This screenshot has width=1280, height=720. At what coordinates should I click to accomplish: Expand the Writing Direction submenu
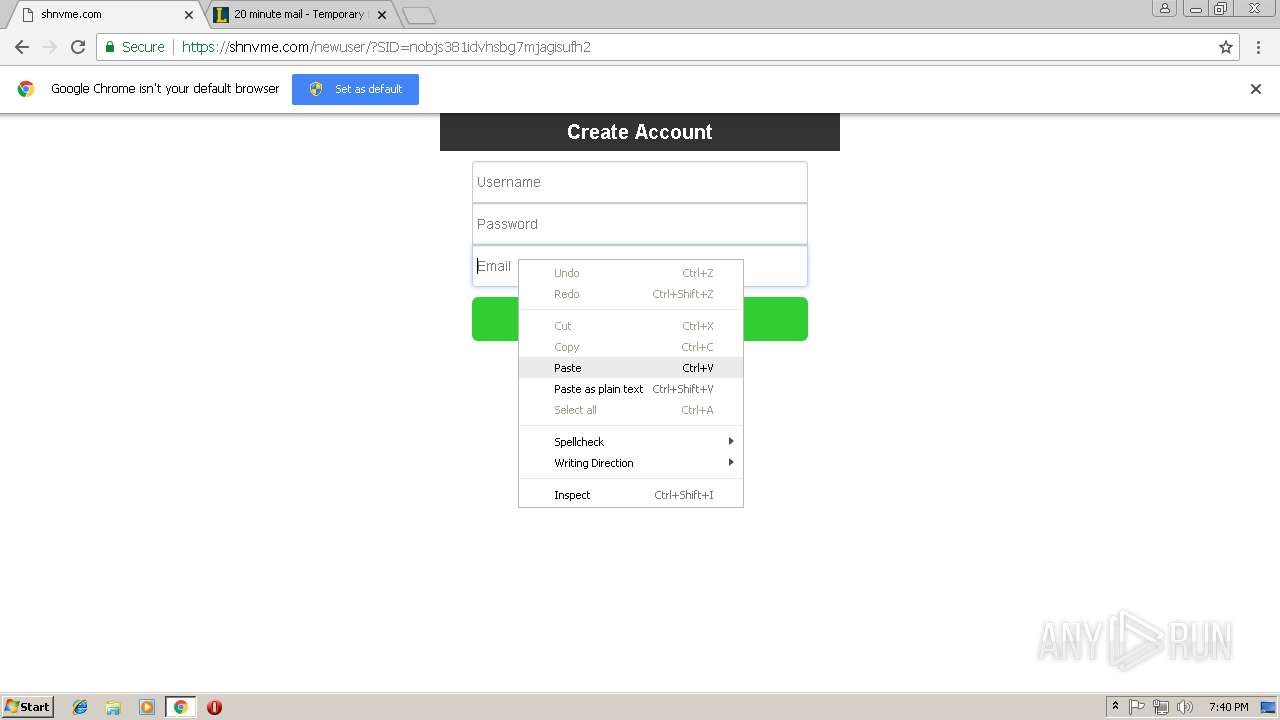[631, 463]
